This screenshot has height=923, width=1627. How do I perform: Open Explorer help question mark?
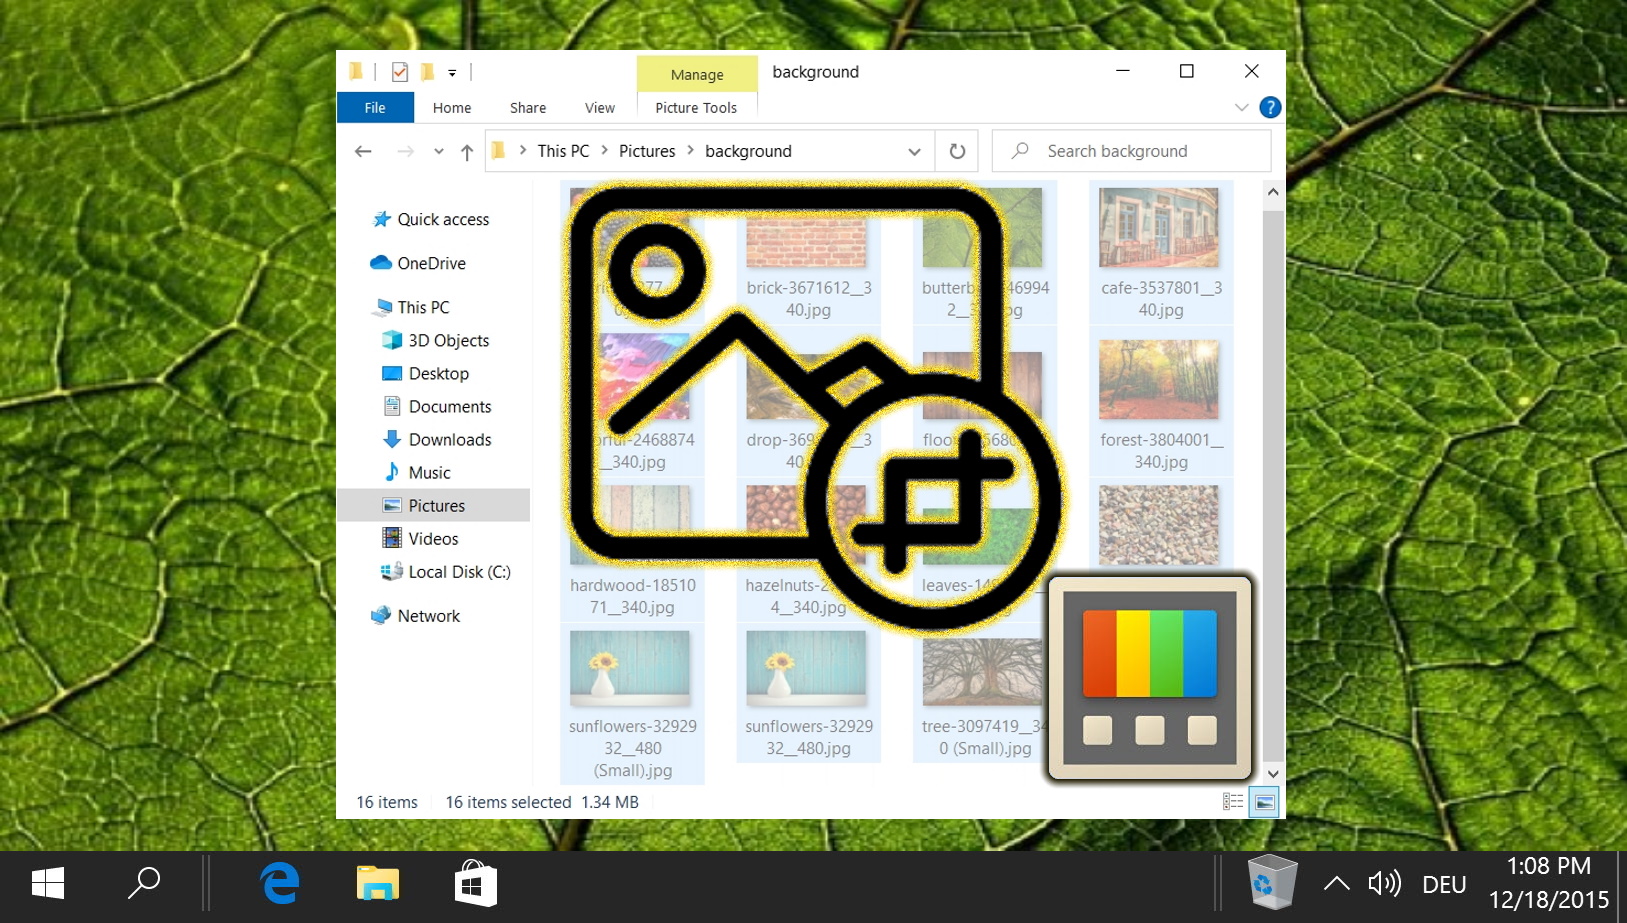[1270, 107]
